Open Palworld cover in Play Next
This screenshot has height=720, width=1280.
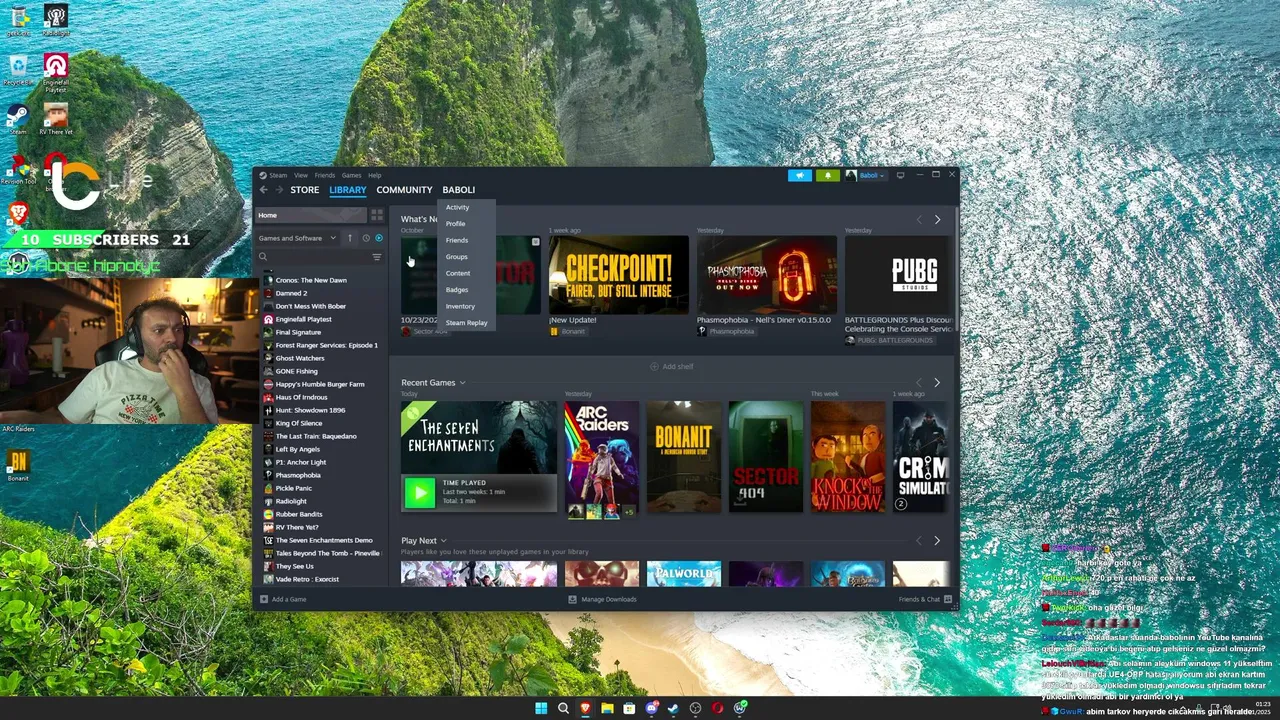684,573
